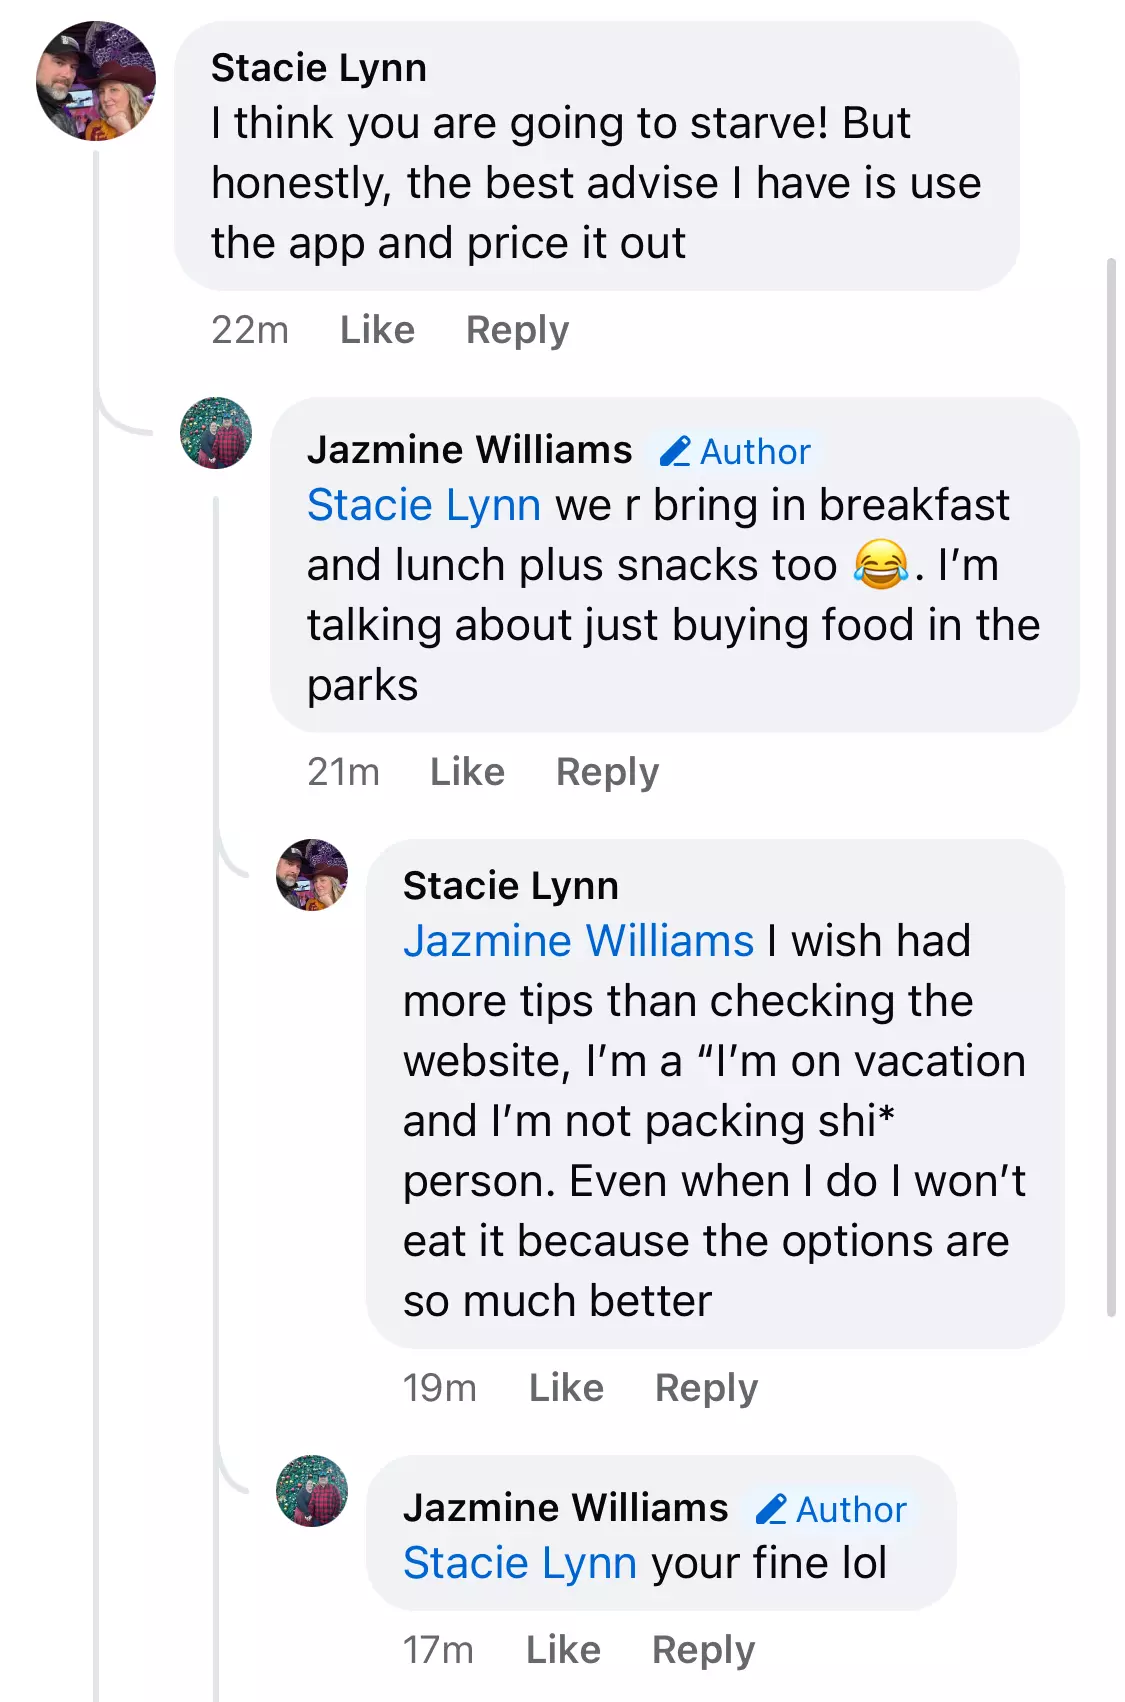Open Stacie Lynn mention in 'your fine lol'

[520, 1564]
